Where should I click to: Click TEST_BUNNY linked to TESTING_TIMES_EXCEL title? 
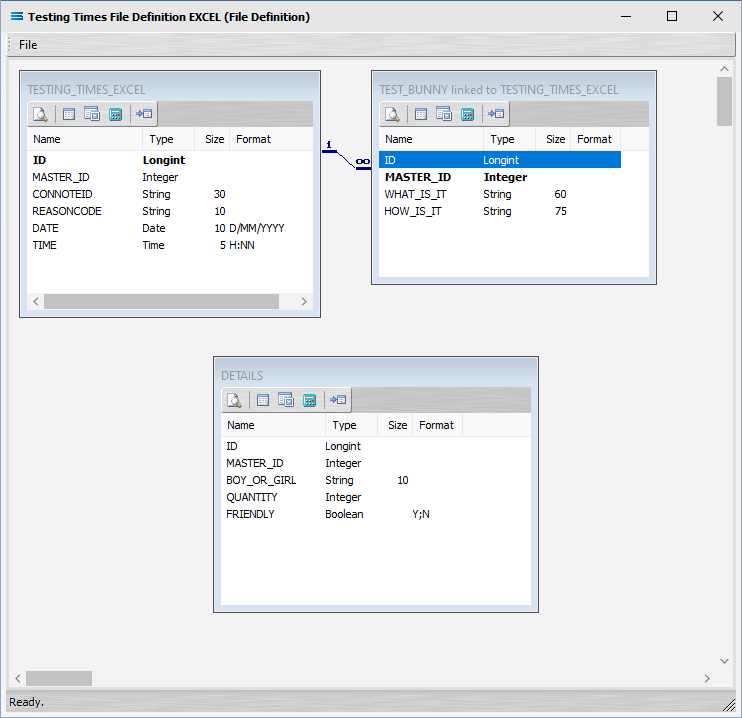499,90
